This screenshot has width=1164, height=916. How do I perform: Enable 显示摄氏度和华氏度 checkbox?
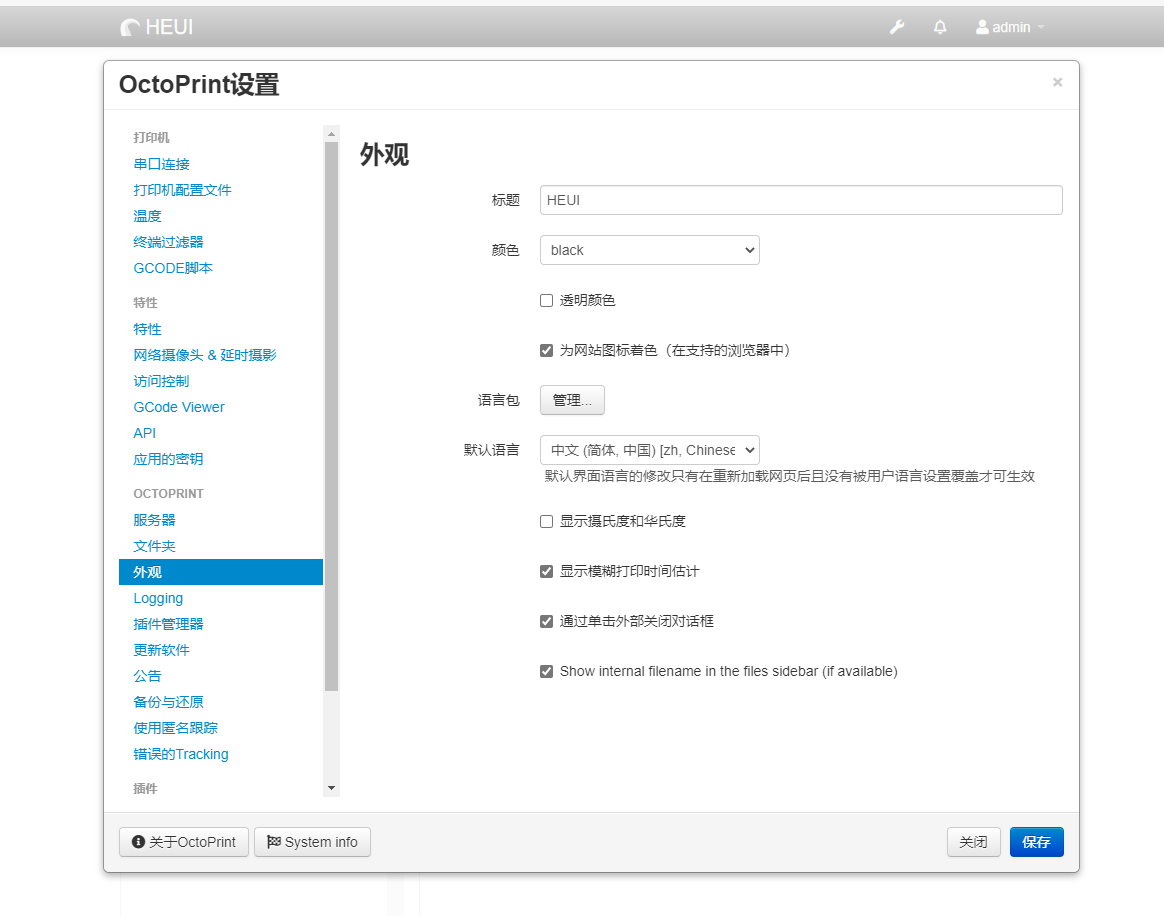click(x=546, y=521)
